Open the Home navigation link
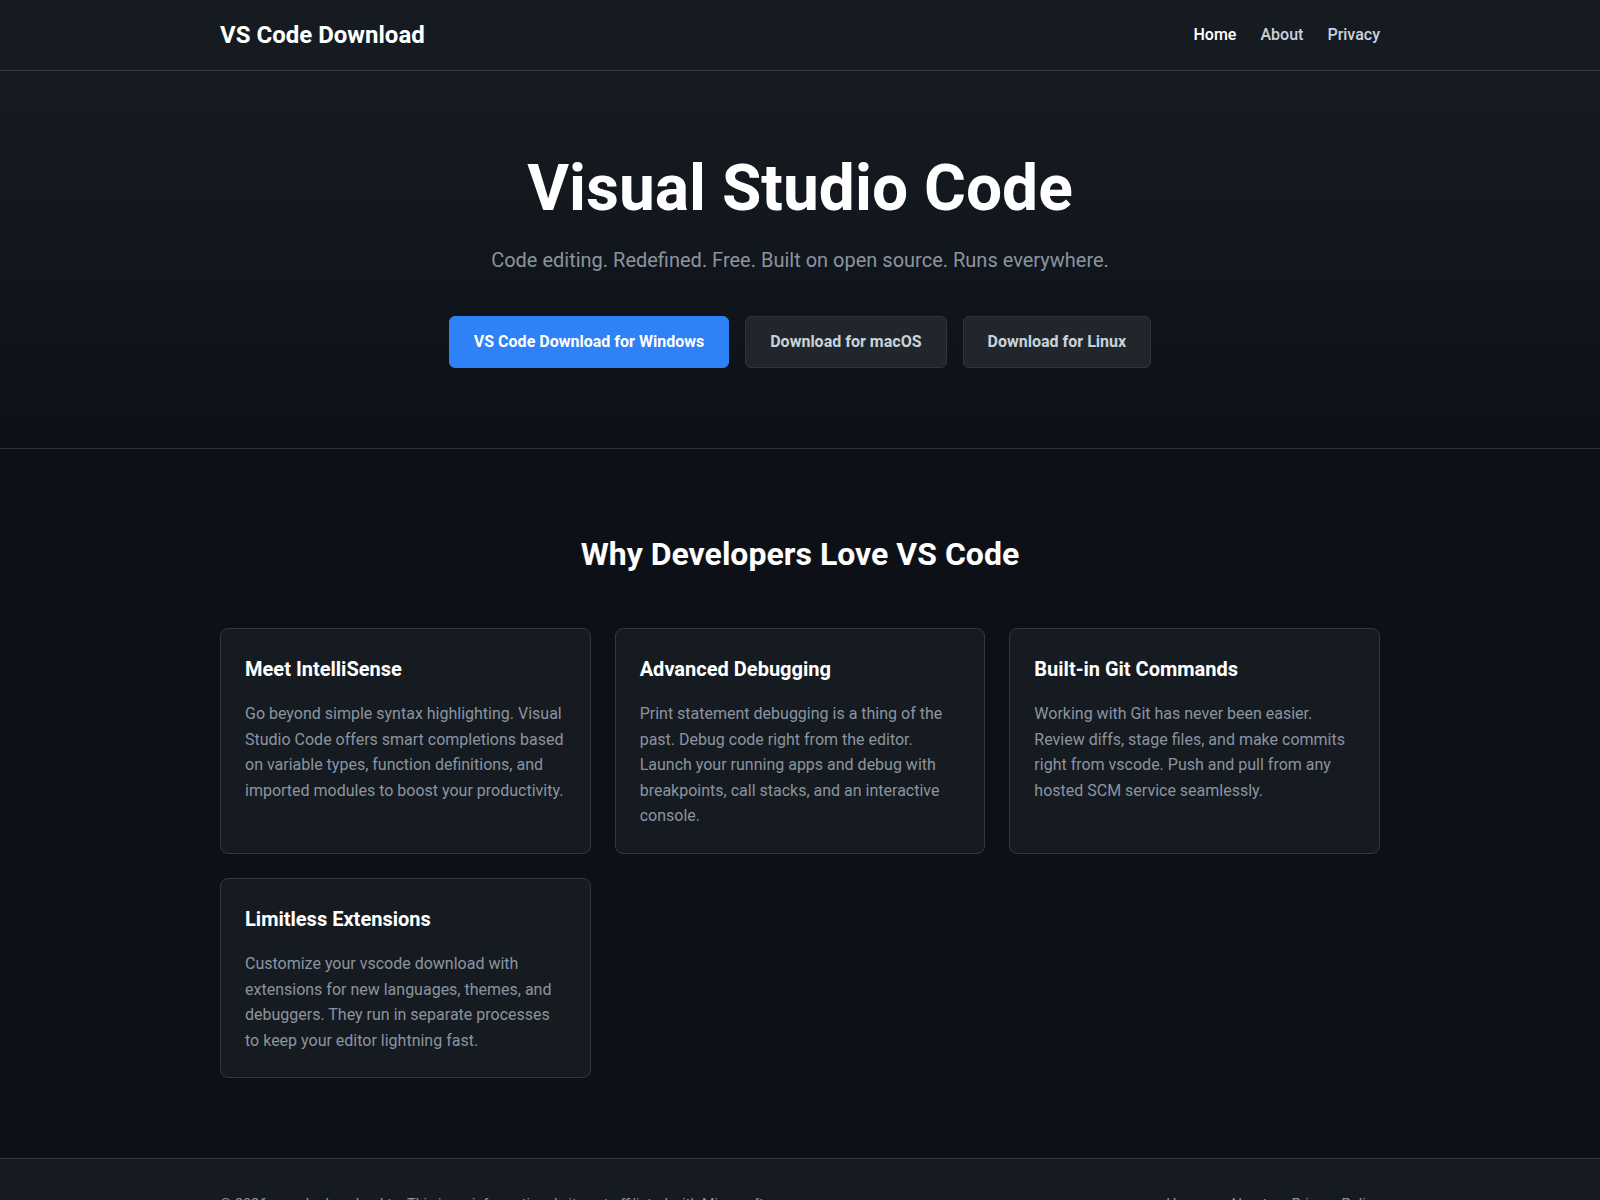 [x=1214, y=34]
